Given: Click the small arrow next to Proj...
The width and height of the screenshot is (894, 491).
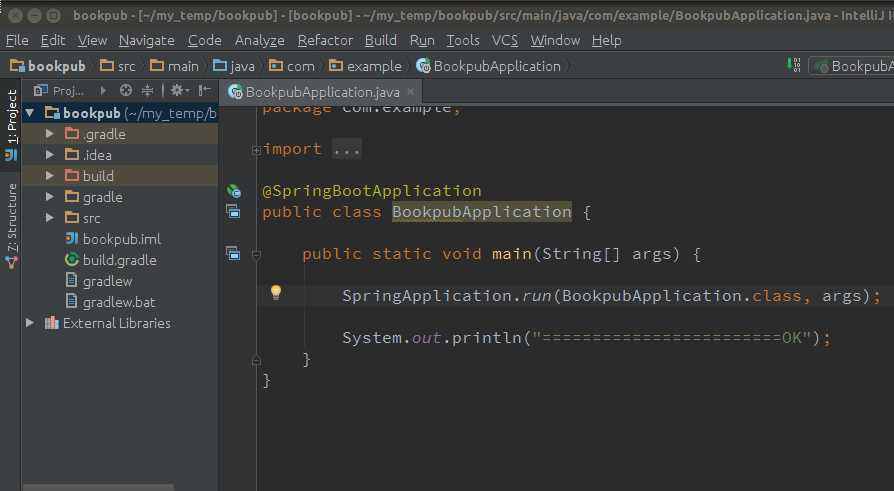Looking at the screenshot, I should [x=103, y=90].
